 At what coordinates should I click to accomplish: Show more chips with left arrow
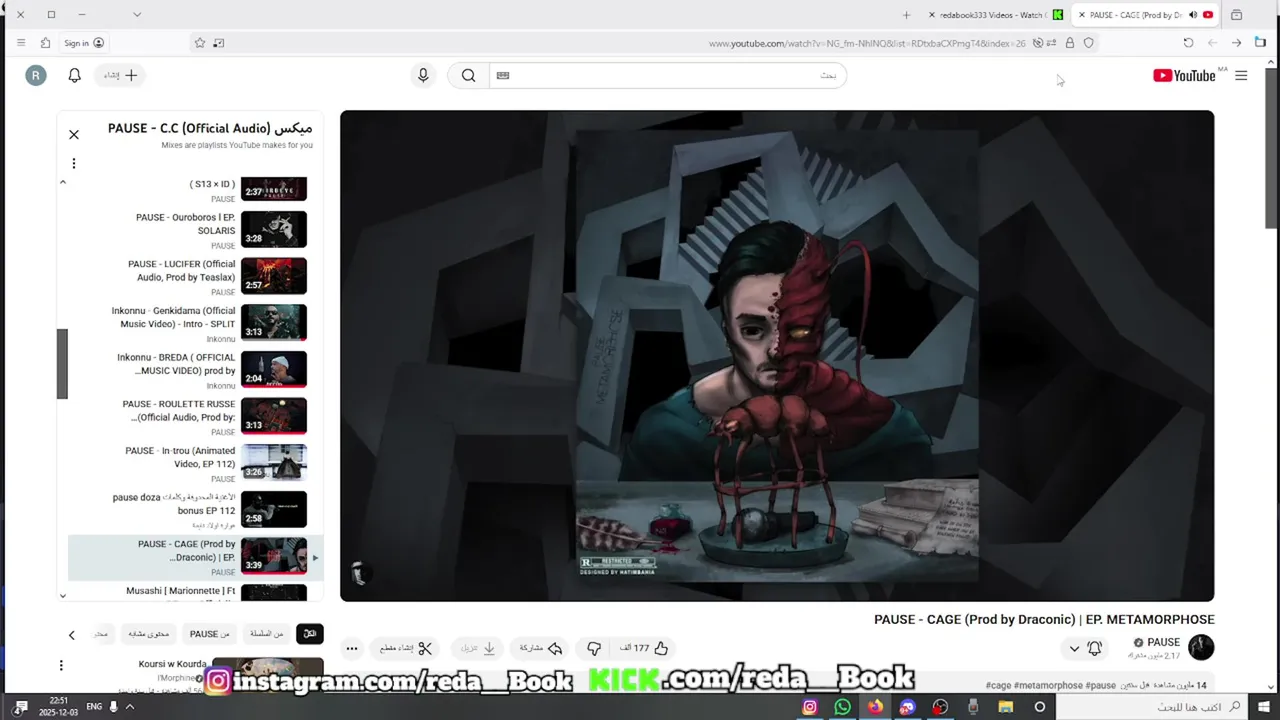point(71,635)
